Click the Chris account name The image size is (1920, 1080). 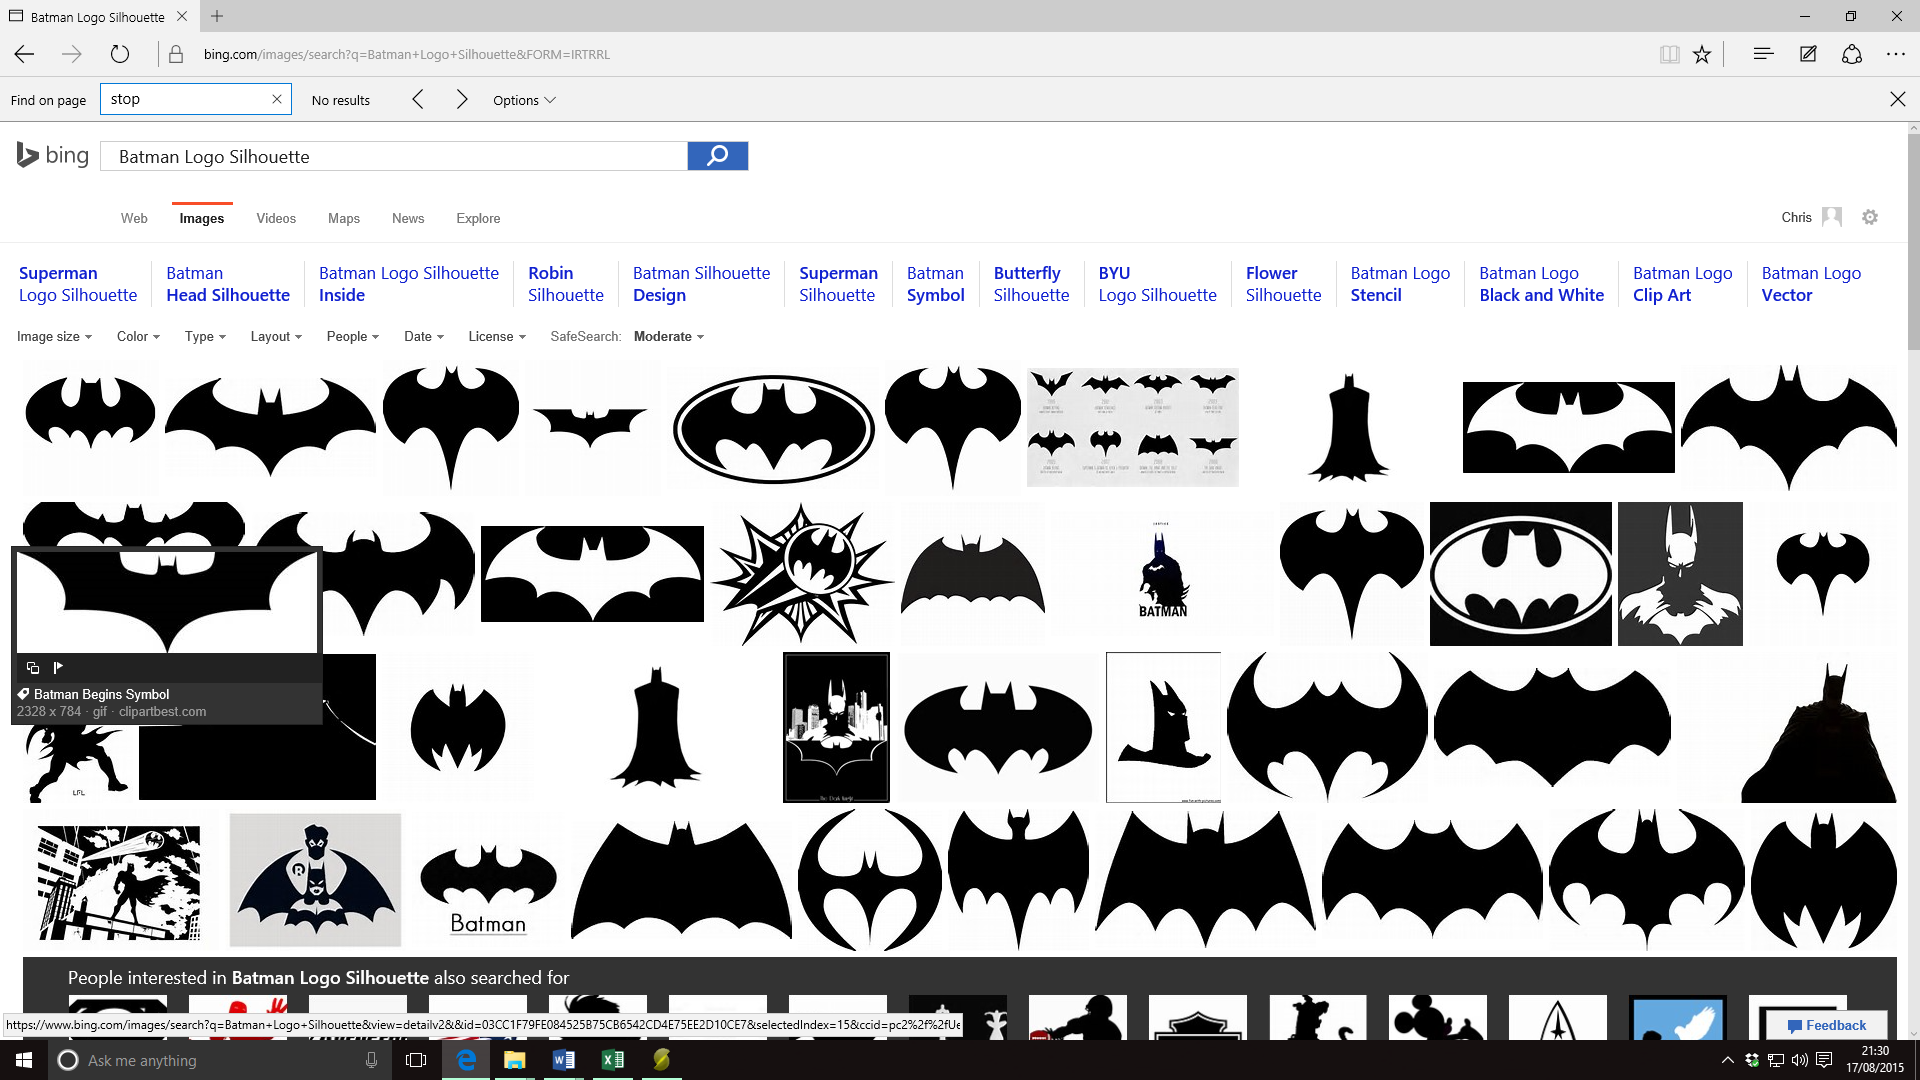(x=1796, y=217)
